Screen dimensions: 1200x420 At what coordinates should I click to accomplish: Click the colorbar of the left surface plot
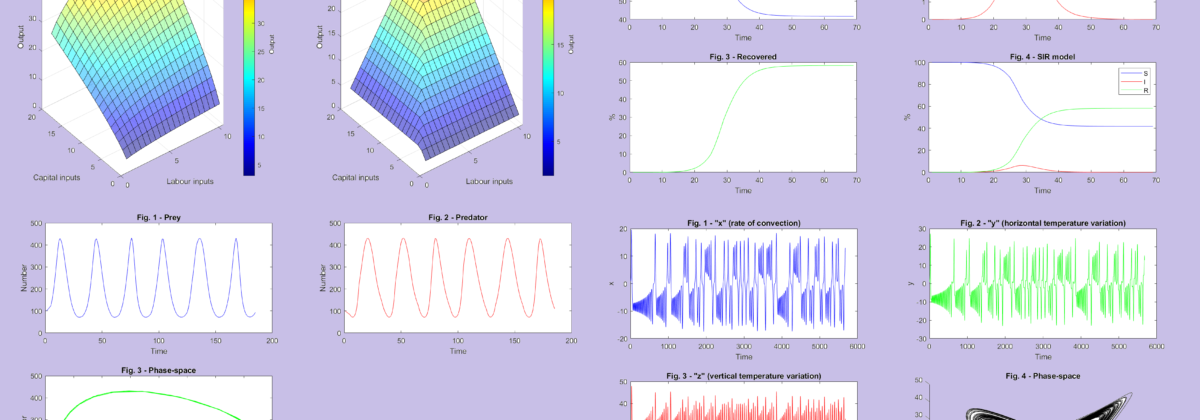(x=251, y=87)
